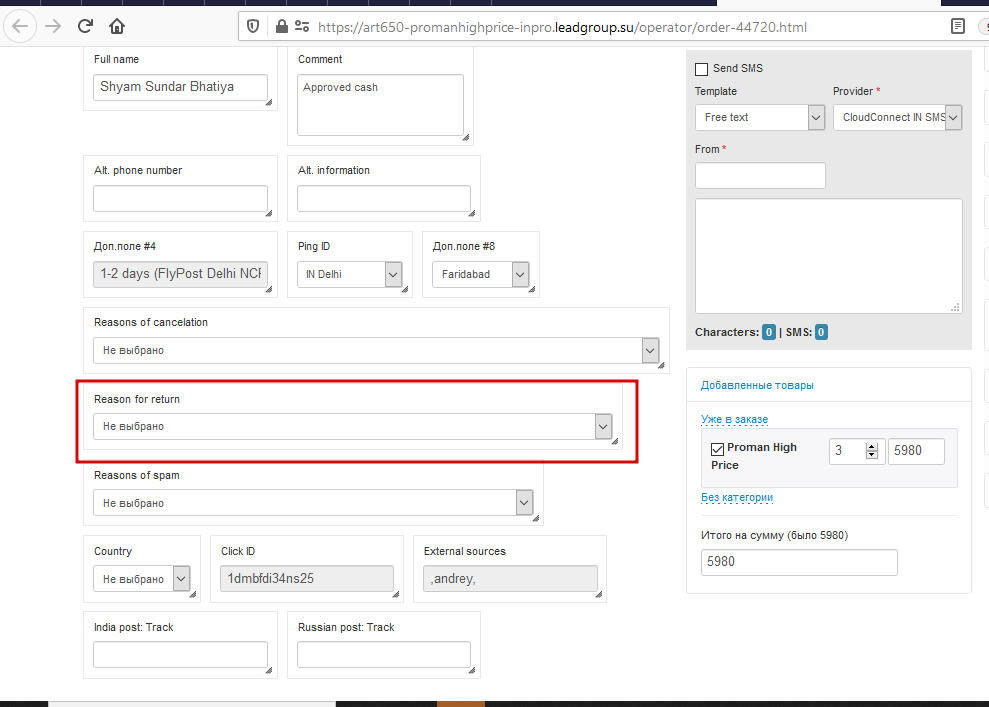Open the Reason for return dropdown

[353, 426]
